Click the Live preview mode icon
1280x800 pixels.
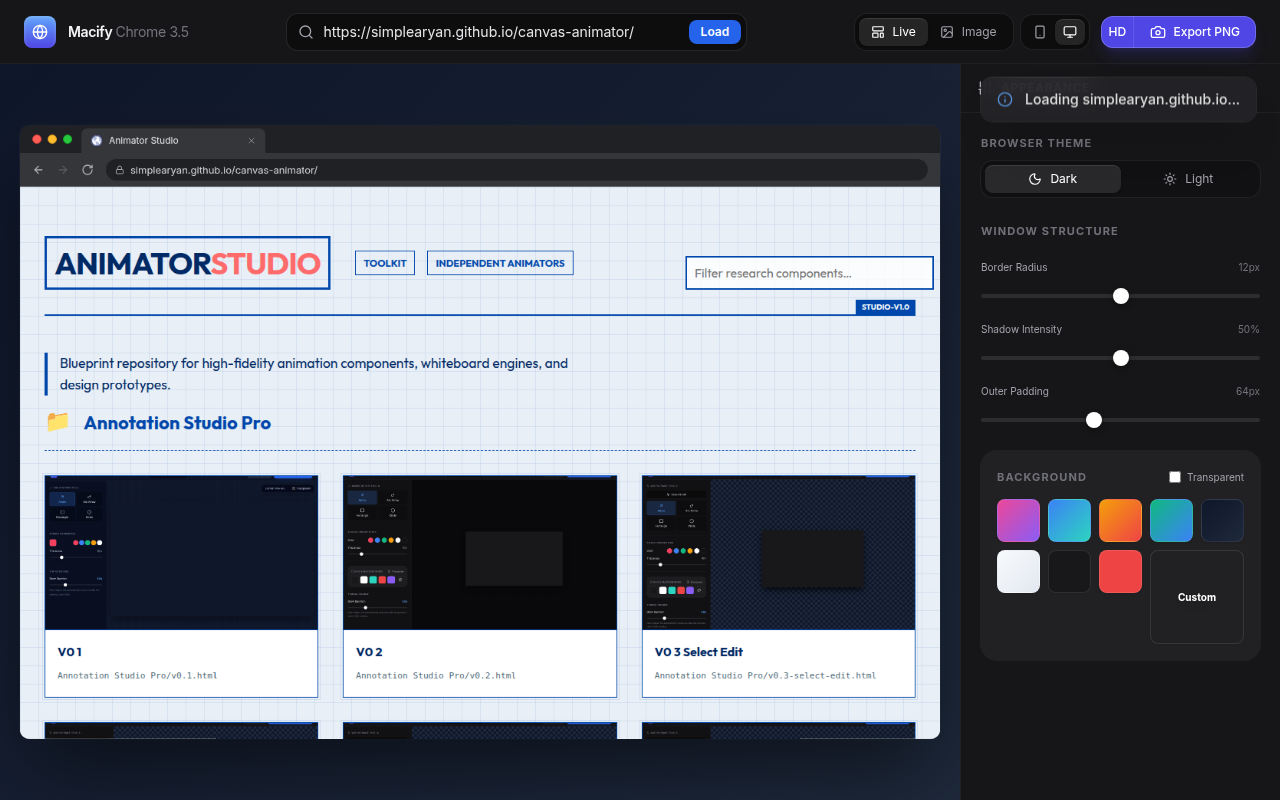point(875,31)
